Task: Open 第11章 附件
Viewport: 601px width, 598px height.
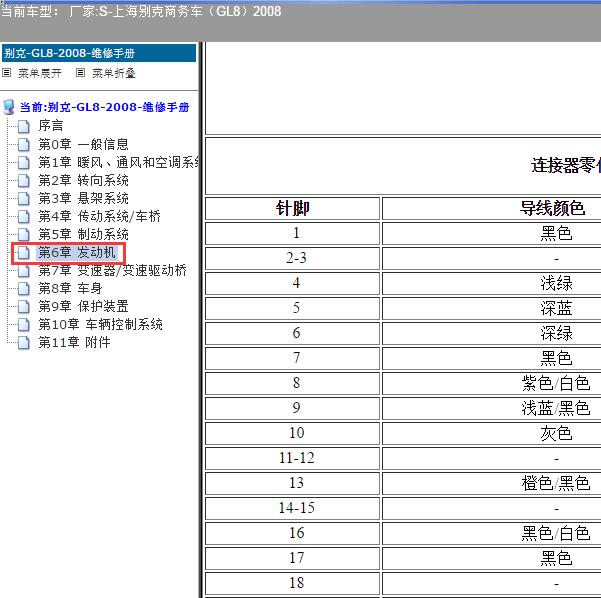Action: tap(74, 342)
